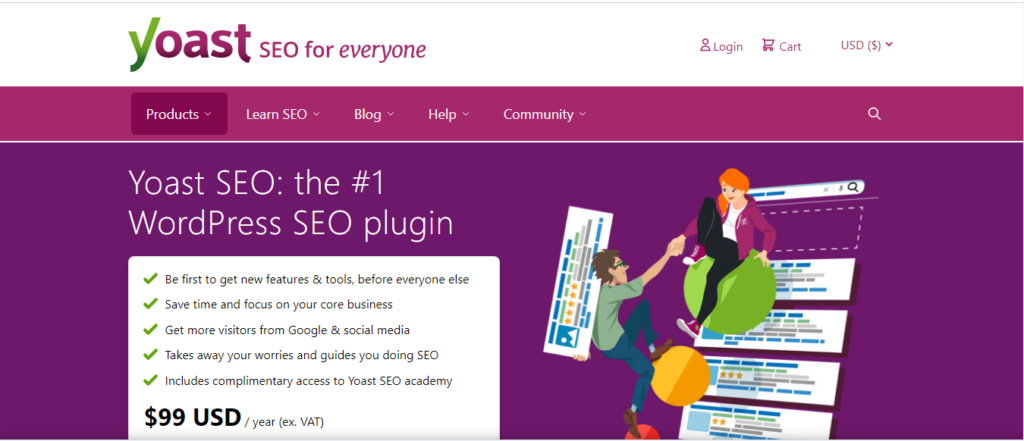Click the hero illustration of two people
Image resolution: width=1024 pixels, height=441 pixels.
(x=709, y=304)
